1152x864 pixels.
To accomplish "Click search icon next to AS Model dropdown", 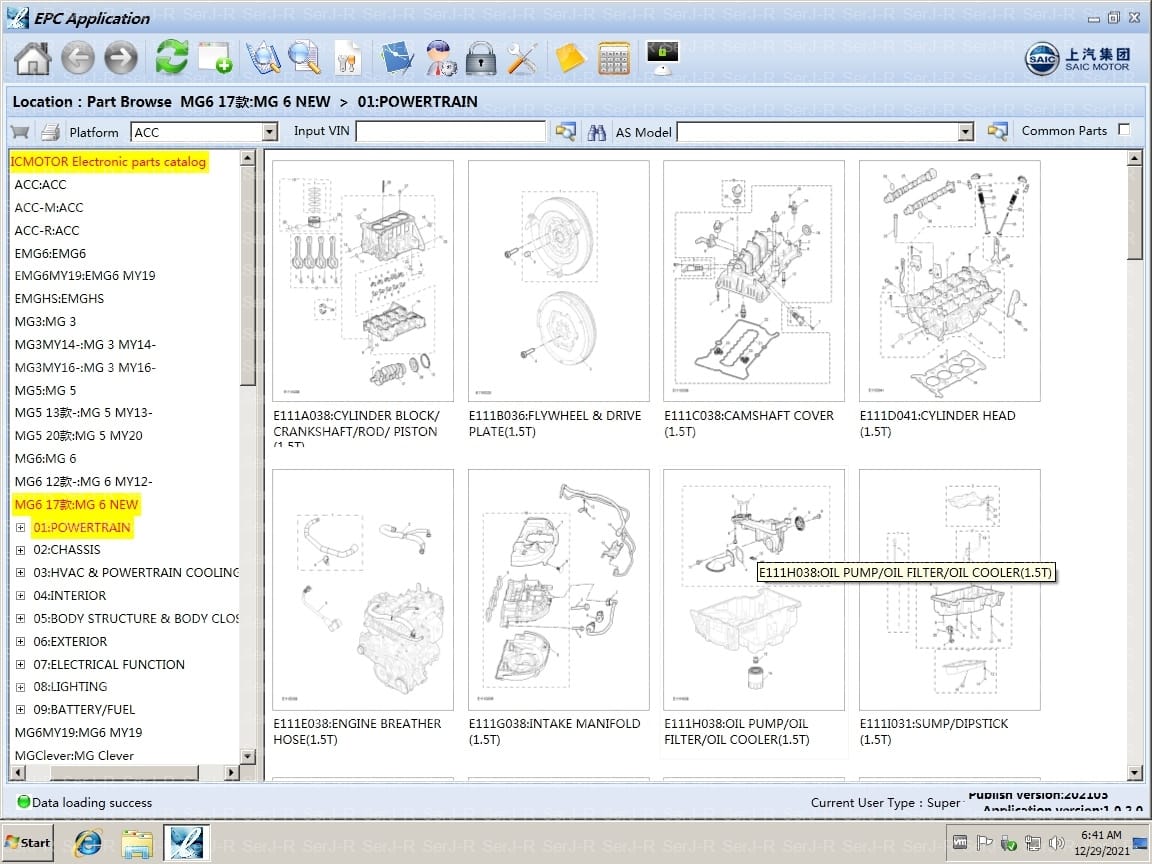I will click(x=997, y=132).
